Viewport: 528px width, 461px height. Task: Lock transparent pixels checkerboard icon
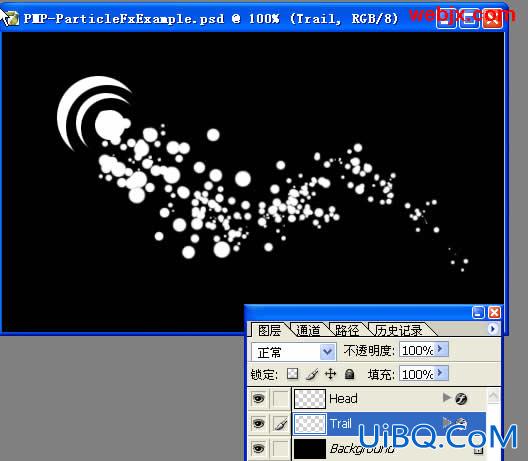click(x=292, y=373)
